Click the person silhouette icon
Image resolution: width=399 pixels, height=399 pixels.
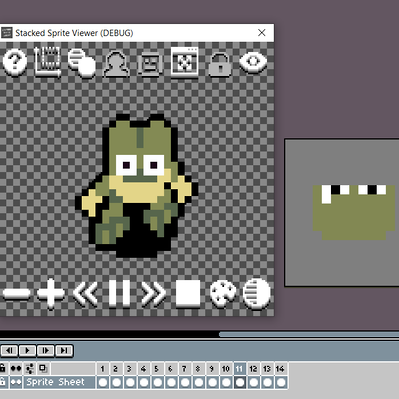click(116, 64)
